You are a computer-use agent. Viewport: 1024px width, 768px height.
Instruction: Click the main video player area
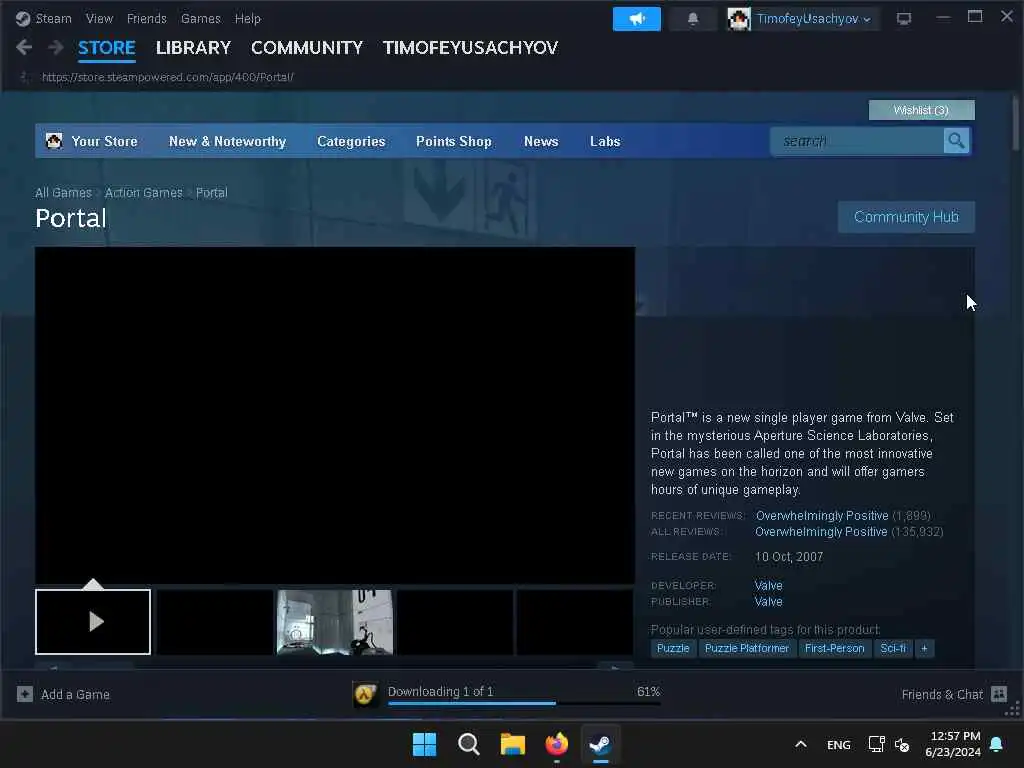(x=335, y=415)
